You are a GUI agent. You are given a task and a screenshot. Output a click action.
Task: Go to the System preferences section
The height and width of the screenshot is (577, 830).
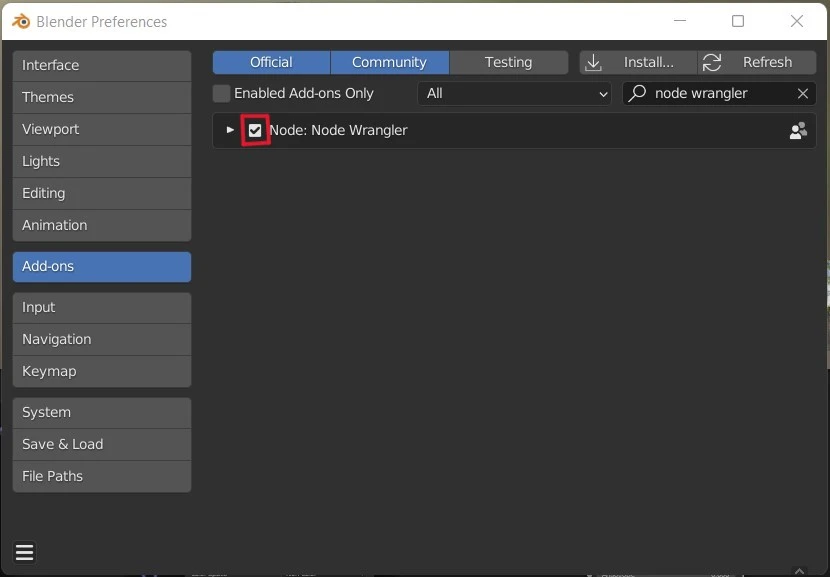102,412
